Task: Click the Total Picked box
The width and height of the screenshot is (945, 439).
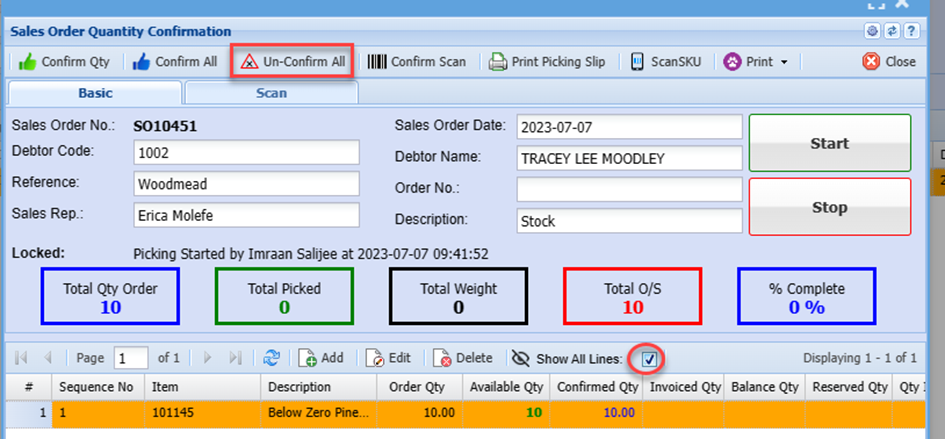Action: (x=284, y=297)
